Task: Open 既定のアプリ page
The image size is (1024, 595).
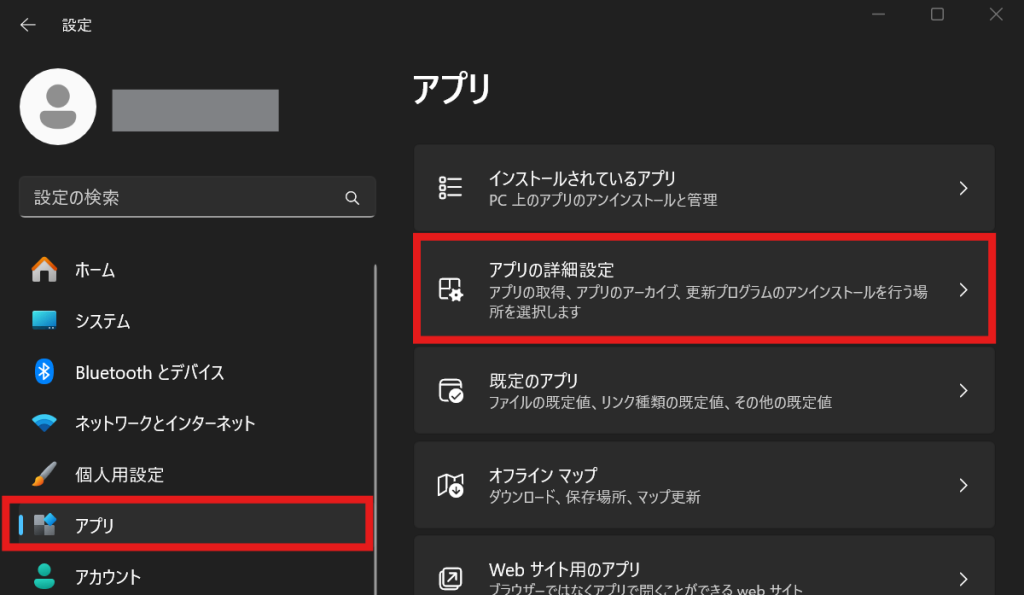Action: 704,391
